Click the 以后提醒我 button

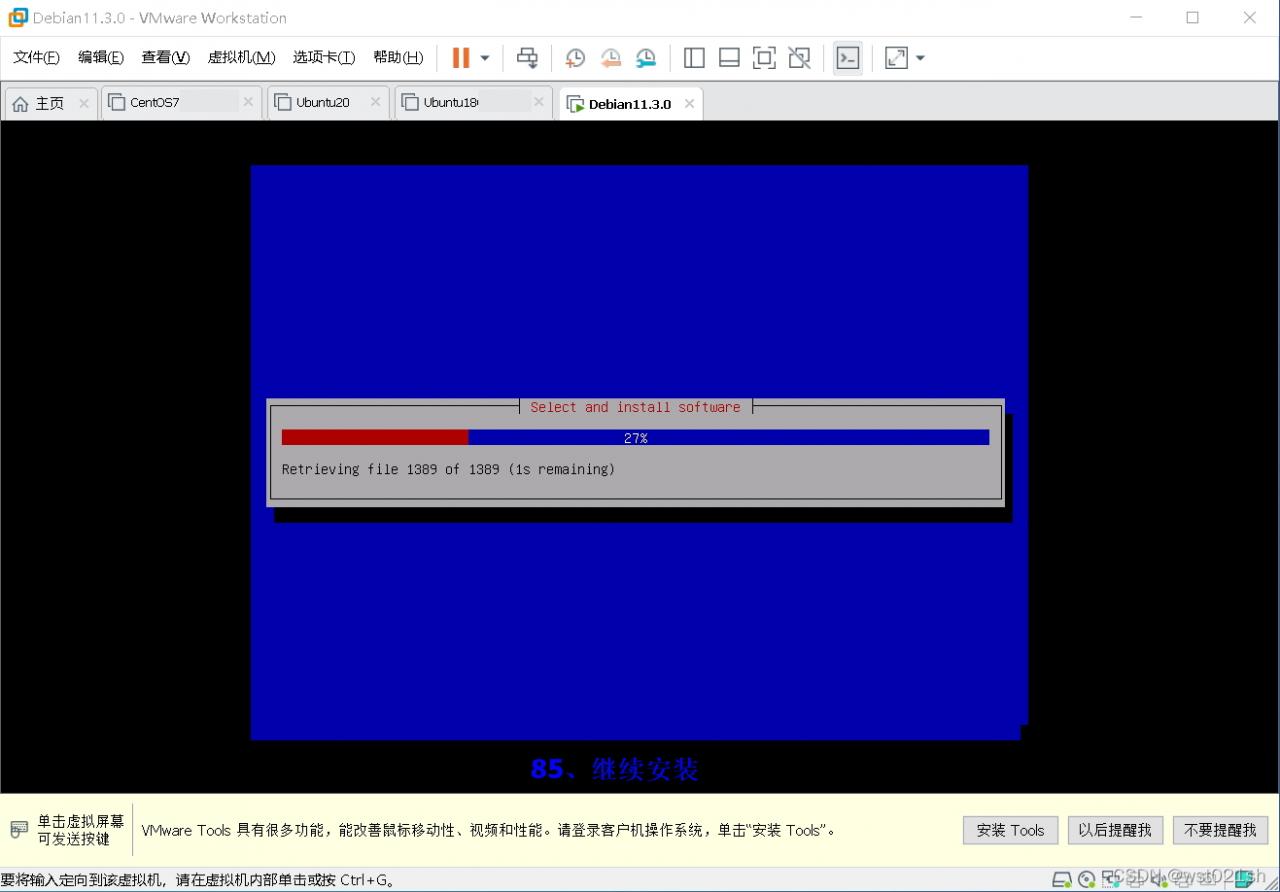[1115, 830]
